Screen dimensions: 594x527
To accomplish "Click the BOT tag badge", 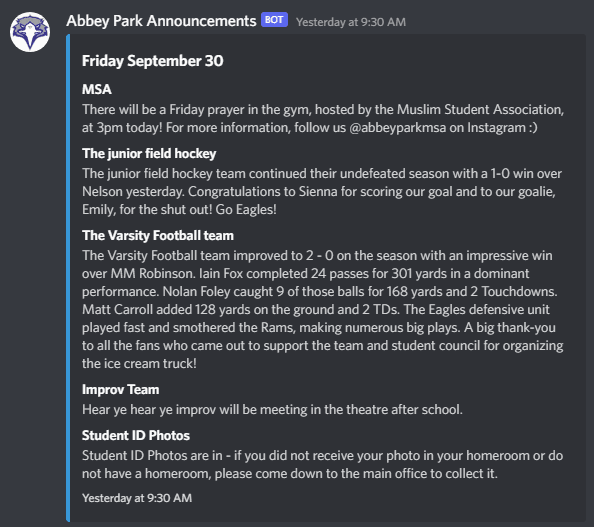I will (274, 20).
